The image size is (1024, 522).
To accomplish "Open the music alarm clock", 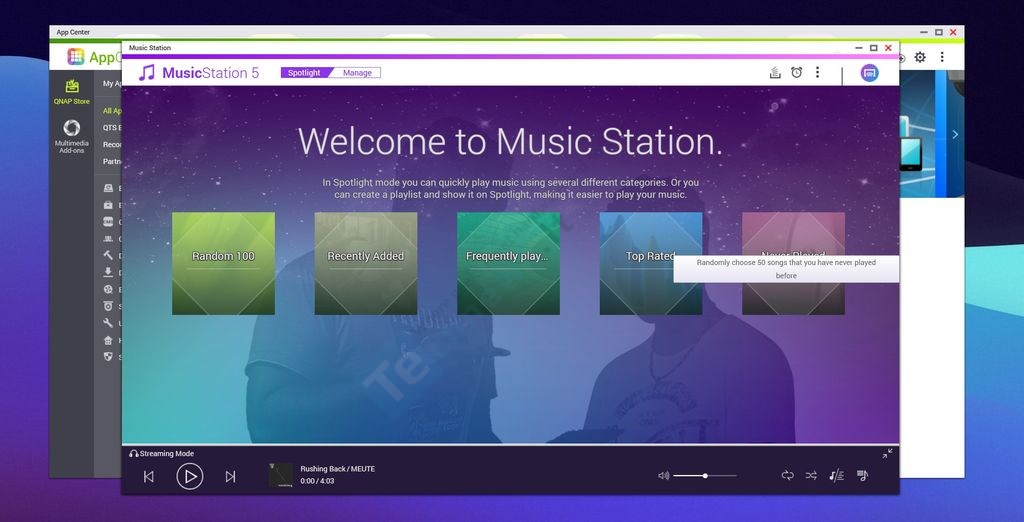I will pyautogui.click(x=797, y=73).
